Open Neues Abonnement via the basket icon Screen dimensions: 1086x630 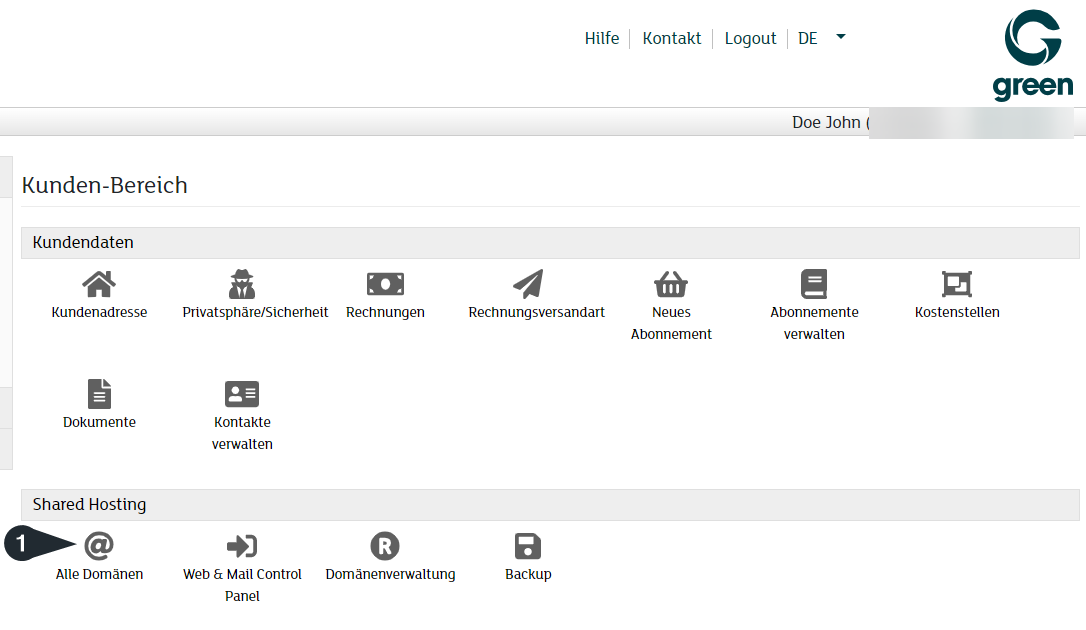tap(671, 285)
